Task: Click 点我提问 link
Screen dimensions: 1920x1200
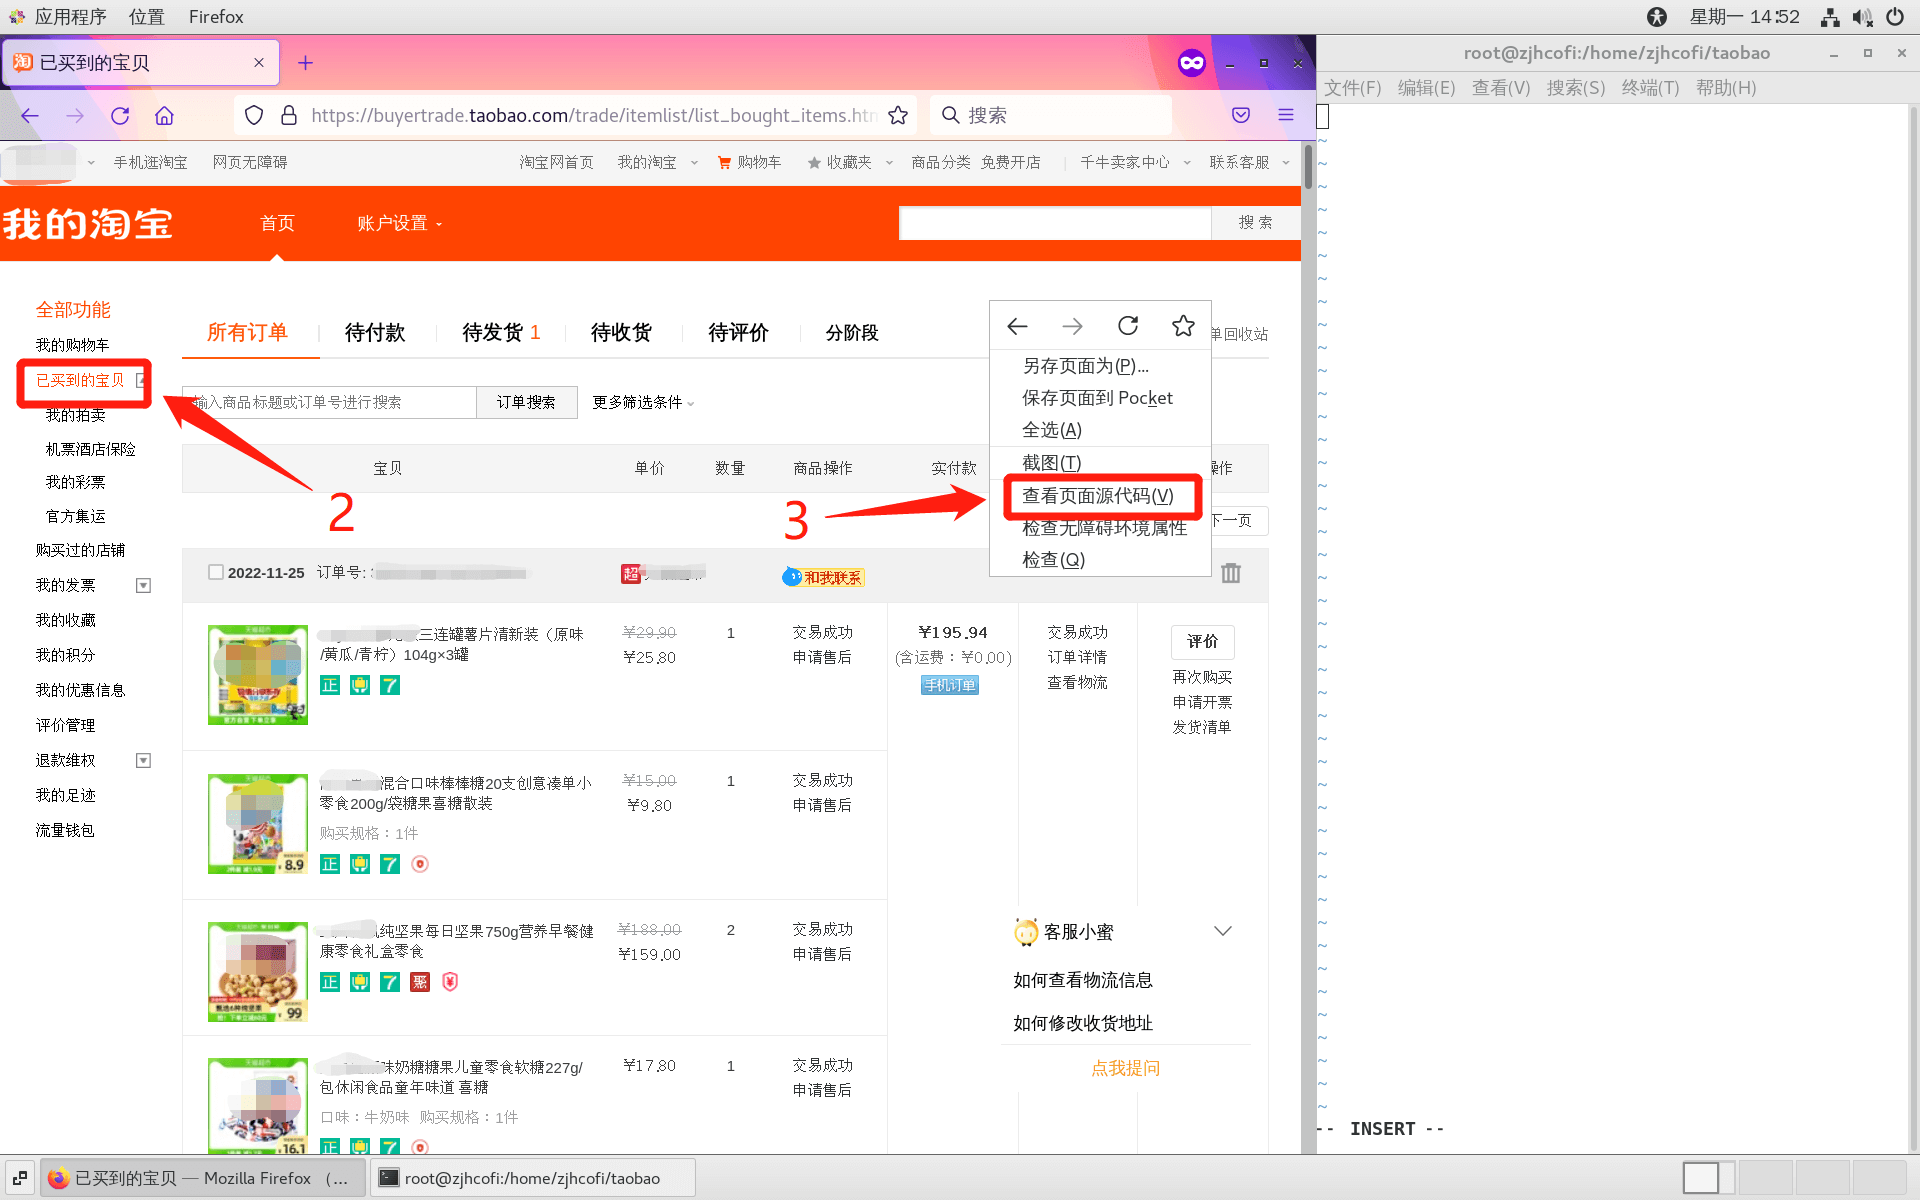Action: pyautogui.click(x=1126, y=1068)
